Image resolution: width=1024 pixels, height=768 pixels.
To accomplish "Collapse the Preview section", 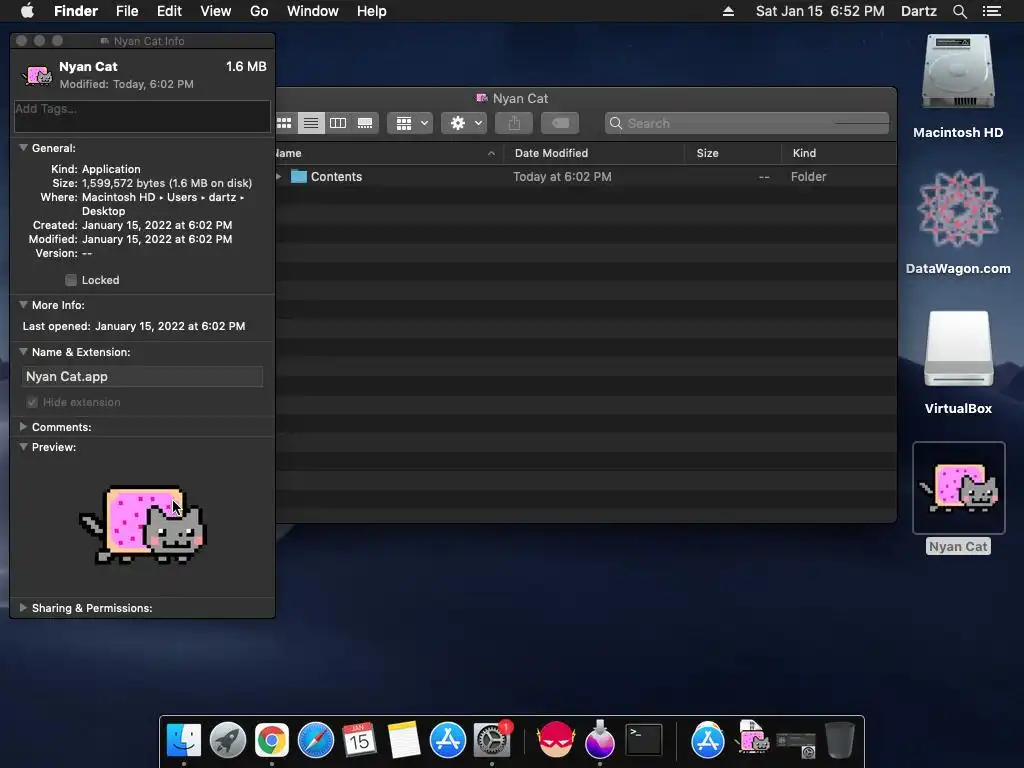I will tap(24, 447).
